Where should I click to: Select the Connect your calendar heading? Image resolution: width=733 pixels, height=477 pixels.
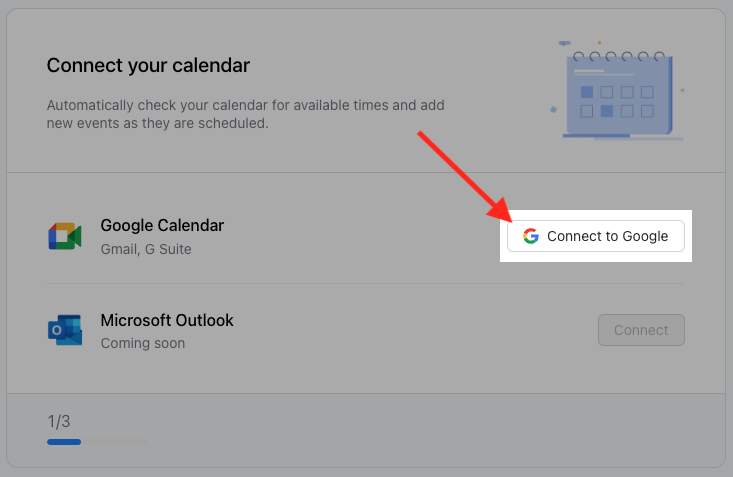[x=148, y=66]
